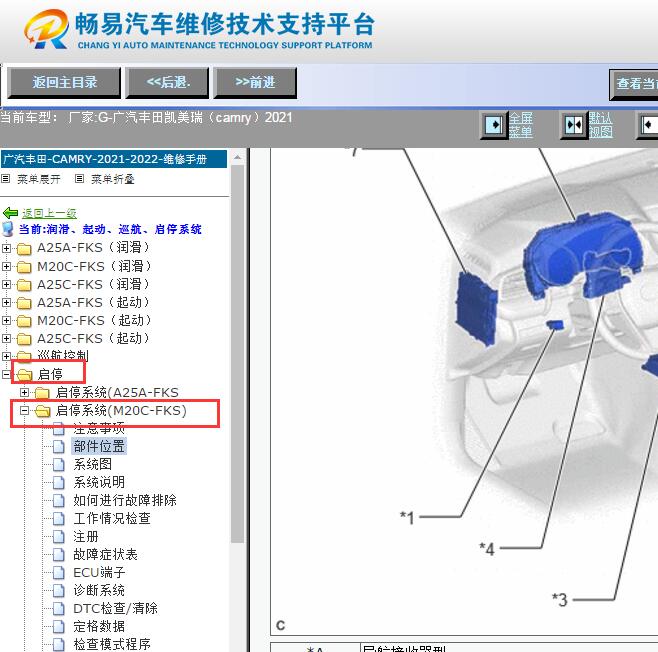Click the 注册 document icon

[x=59, y=537]
